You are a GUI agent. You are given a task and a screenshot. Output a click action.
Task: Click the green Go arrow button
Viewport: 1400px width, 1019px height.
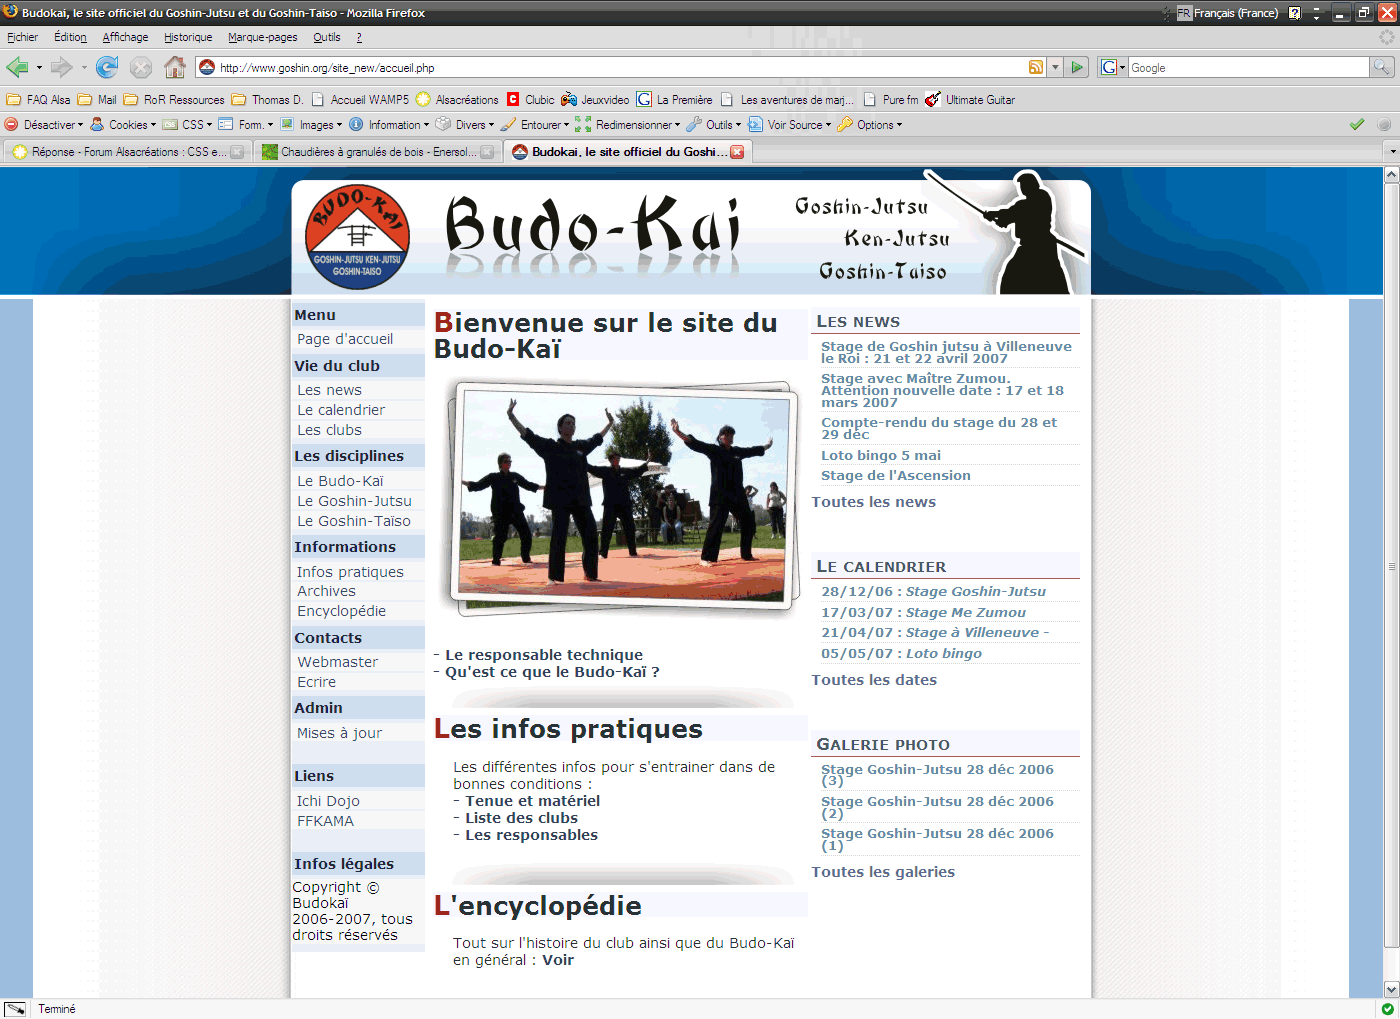coord(1077,67)
